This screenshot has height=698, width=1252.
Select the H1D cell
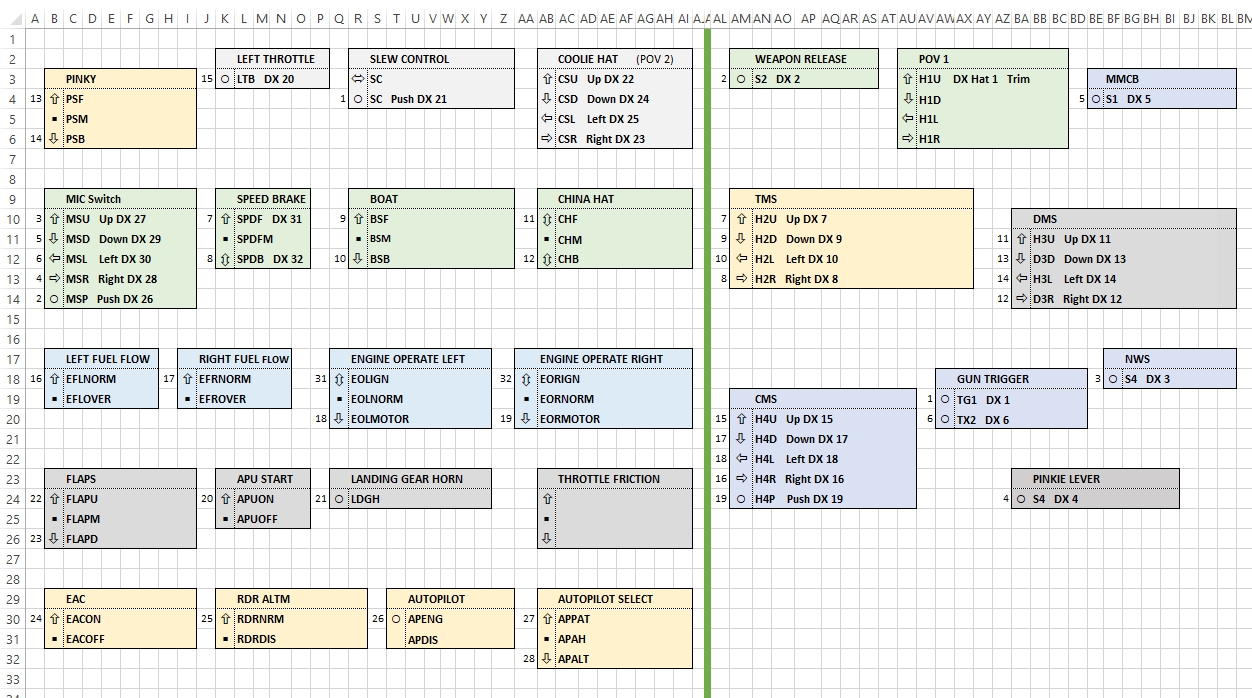coord(991,99)
